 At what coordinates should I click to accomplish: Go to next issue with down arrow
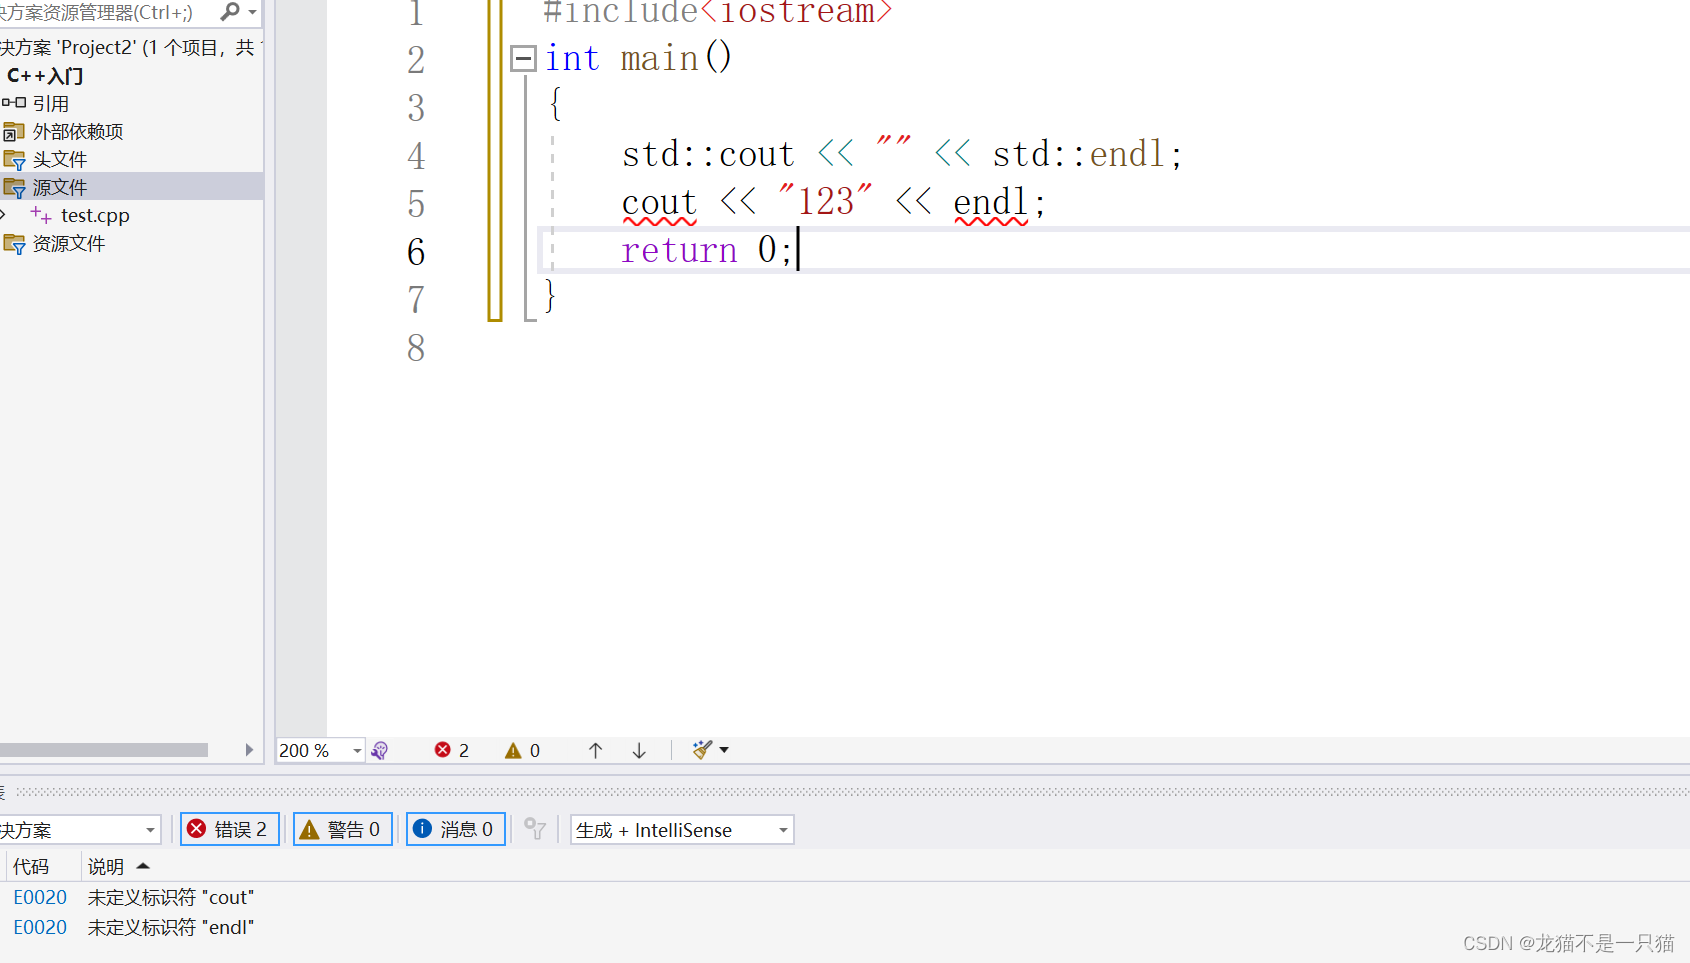pyautogui.click(x=639, y=750)
